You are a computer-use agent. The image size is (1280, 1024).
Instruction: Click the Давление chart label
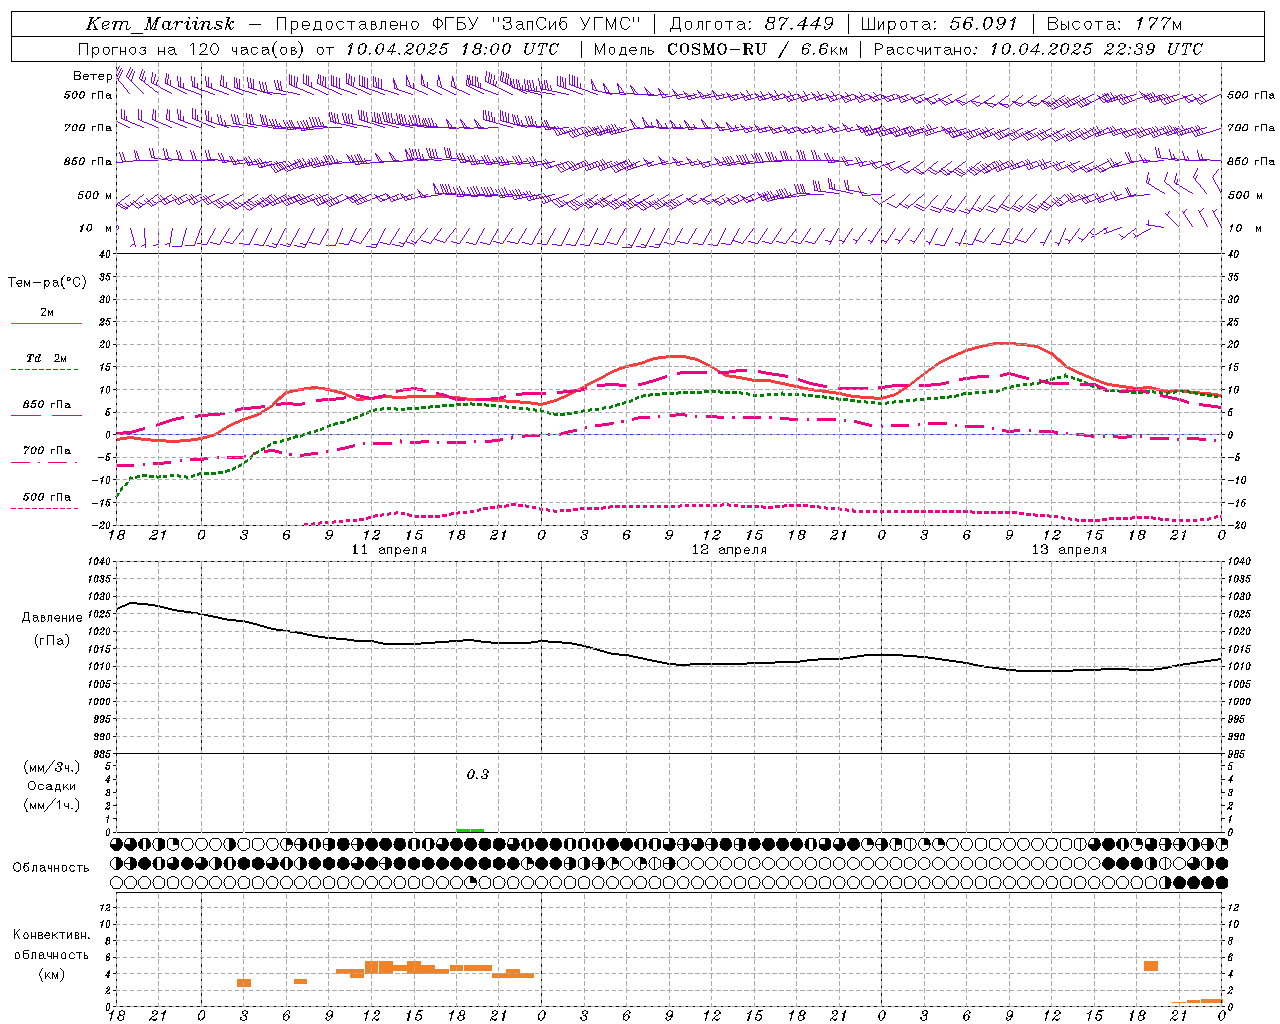pos(52,618)
